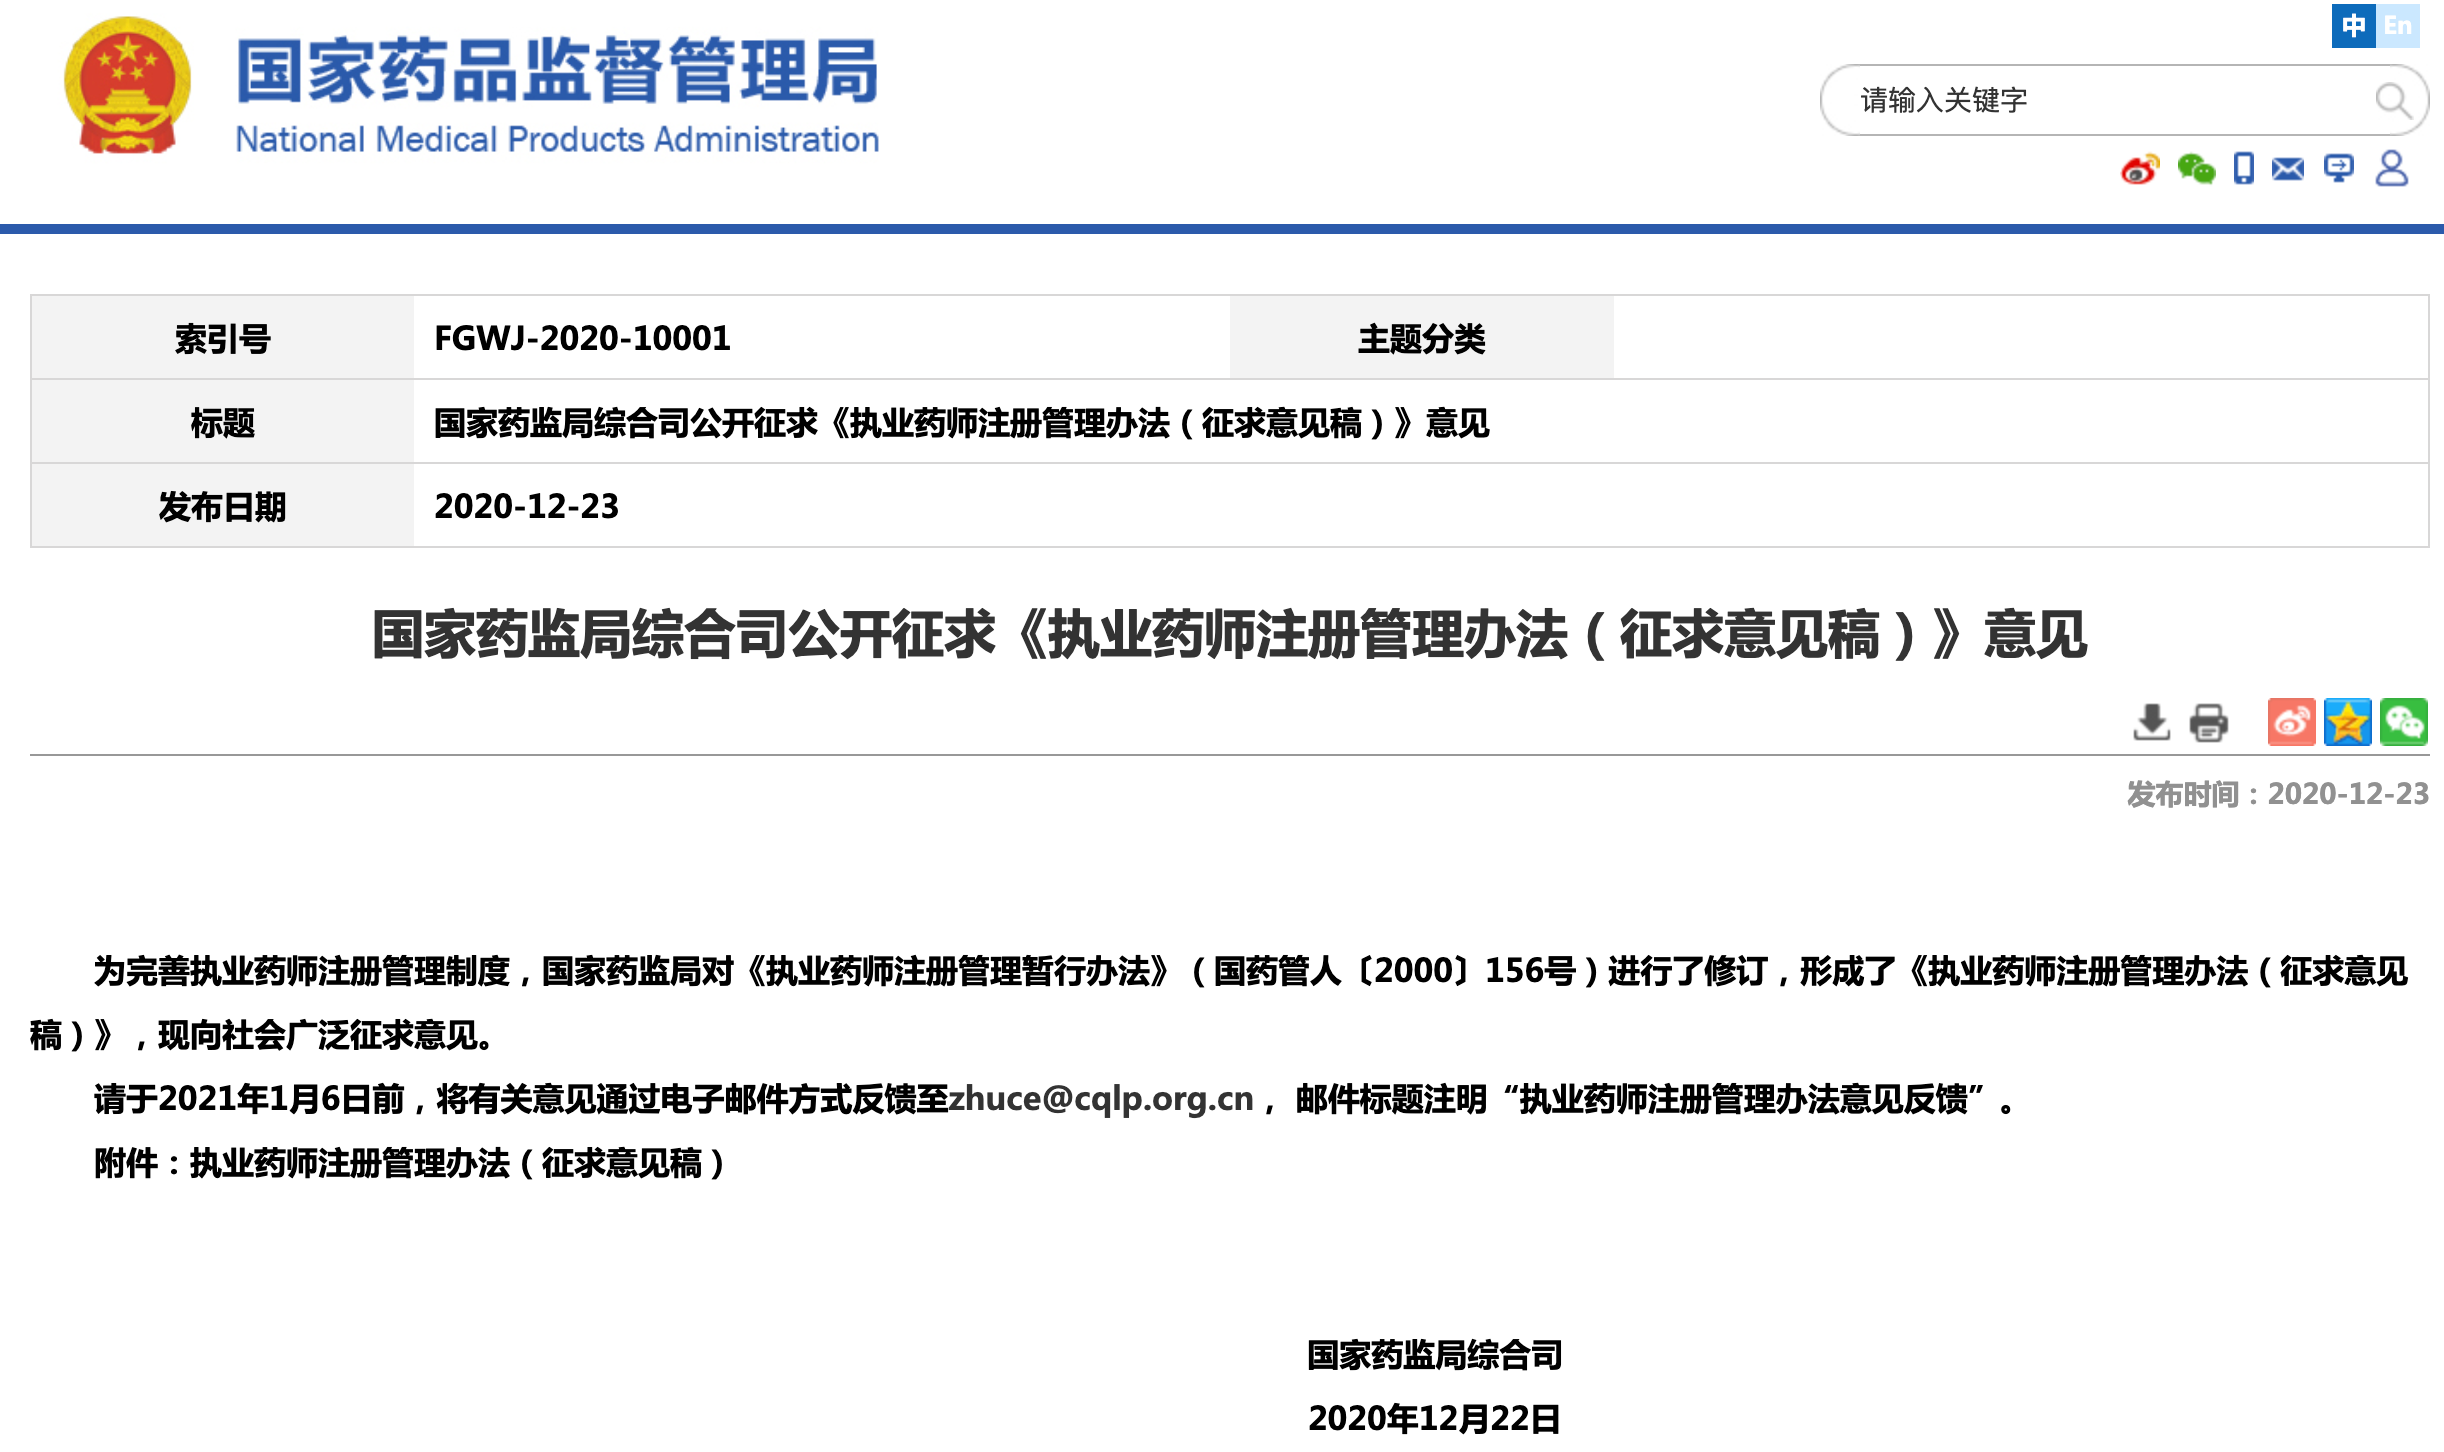This screenshot has width=2444, height=1452.
Task: Select the Chinese 中 language toggle
Action: 2354,25
